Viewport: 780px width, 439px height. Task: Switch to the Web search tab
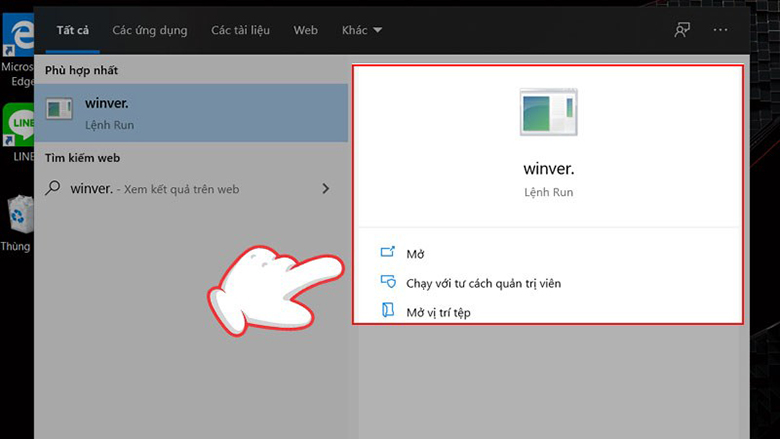point(305,30)
